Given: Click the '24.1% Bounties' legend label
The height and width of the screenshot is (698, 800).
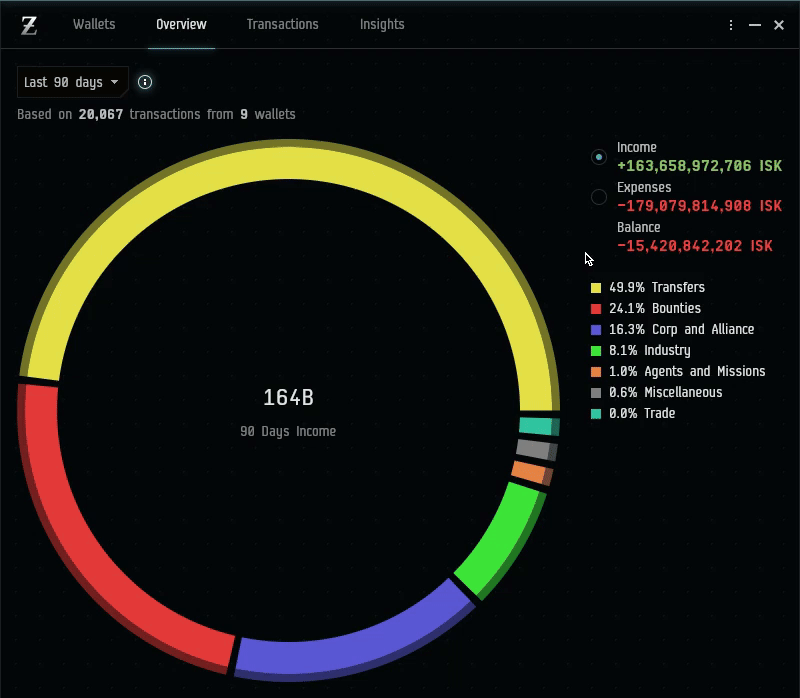Looking at the screenshot, I should click(x=655, y=308).
